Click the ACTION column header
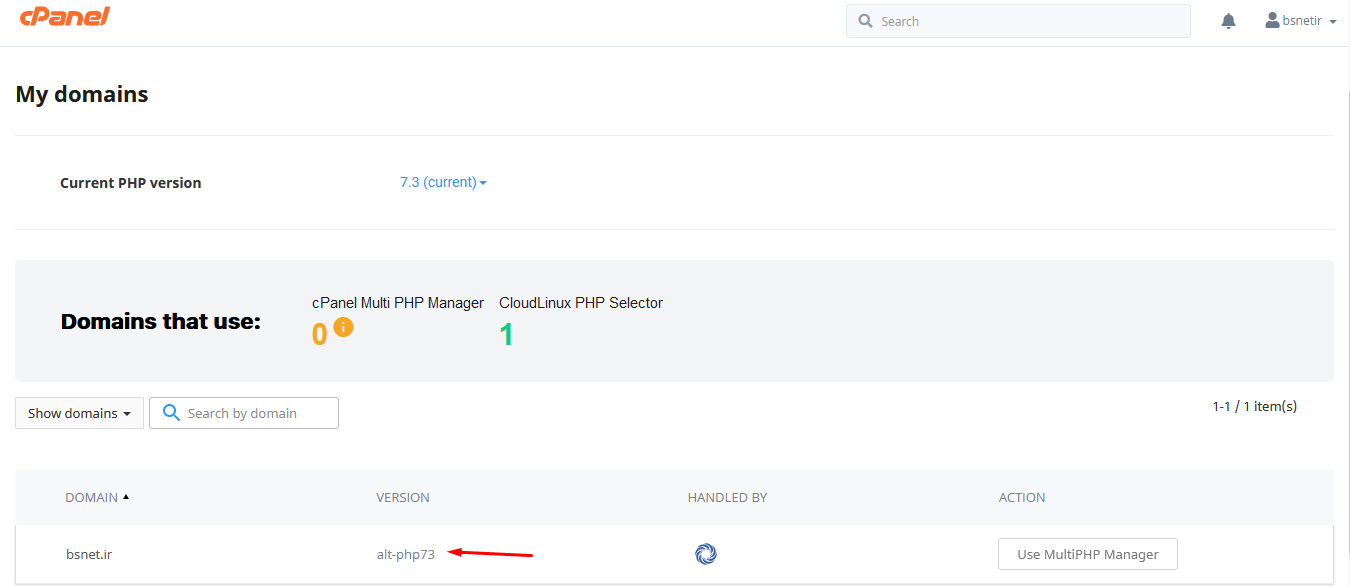 coord(1022,497)
